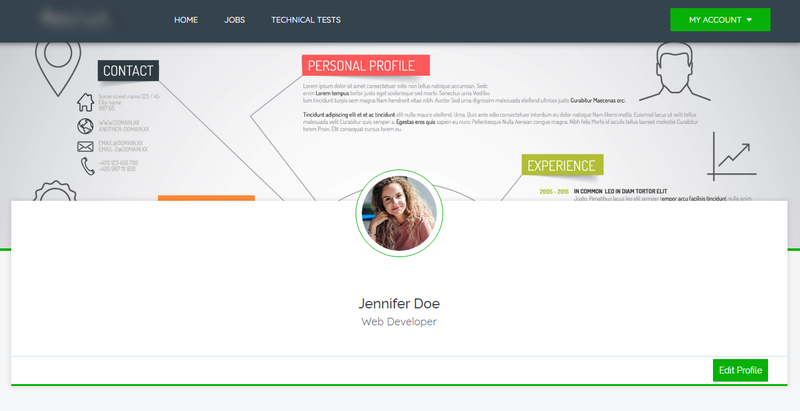Click the growth chart arrow icon
800x411 pixels.
(730, 157)
